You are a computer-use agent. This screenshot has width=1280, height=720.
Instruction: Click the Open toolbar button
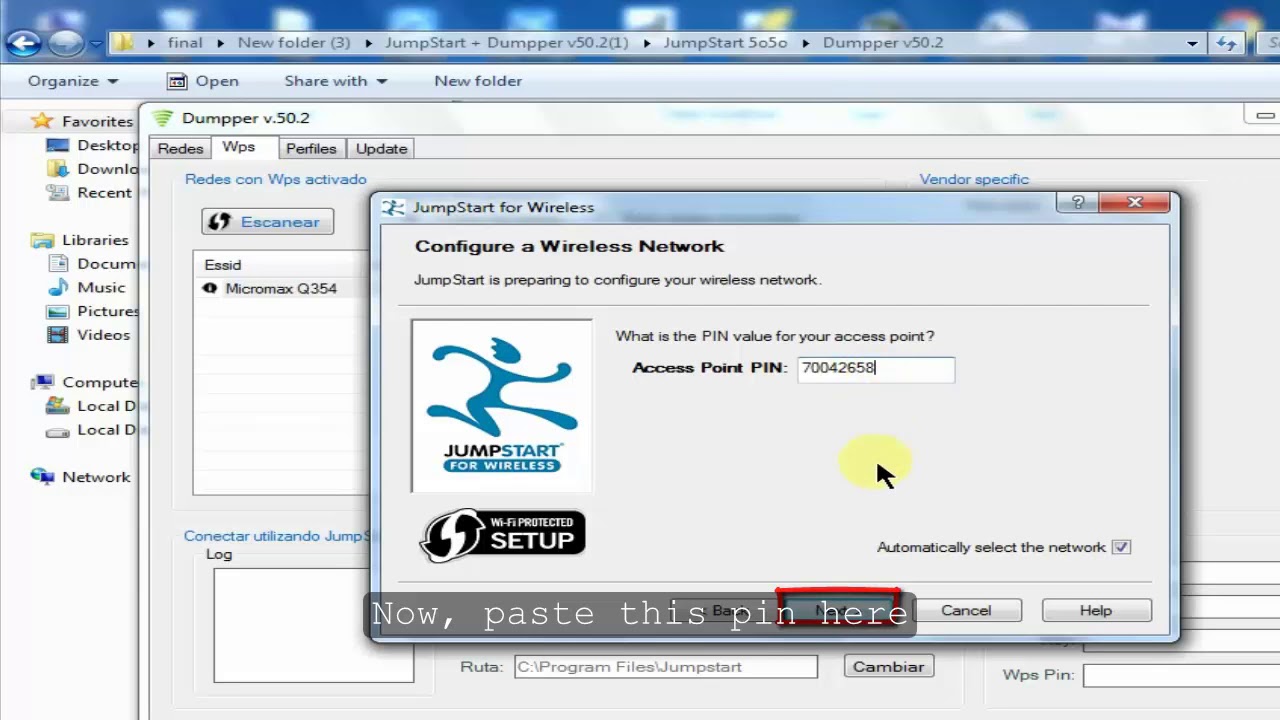(203, 81)
